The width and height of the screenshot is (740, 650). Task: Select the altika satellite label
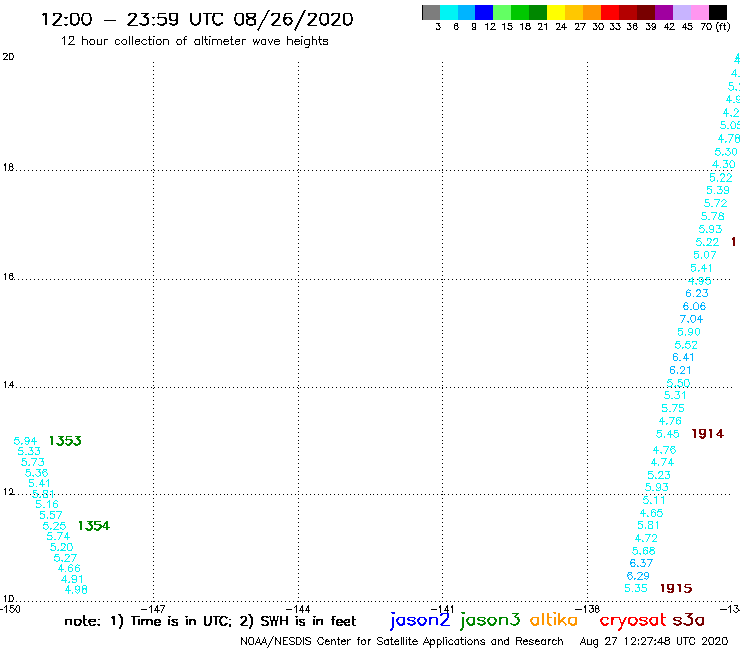pos(554,619)
